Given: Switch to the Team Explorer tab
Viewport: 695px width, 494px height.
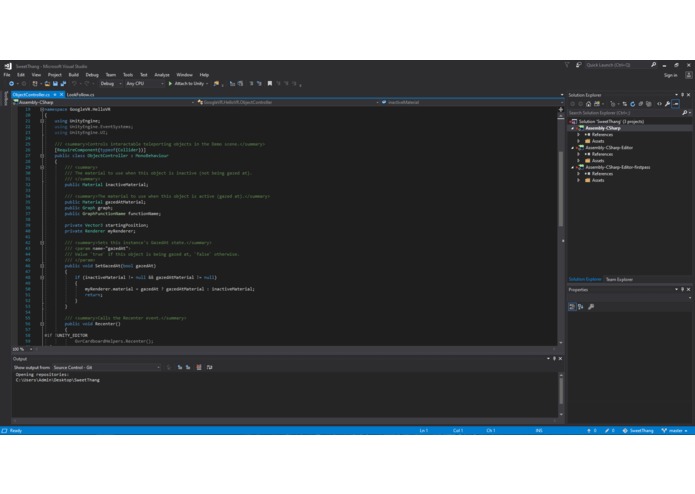Looking at the screenshot, I should click(619, 280).
